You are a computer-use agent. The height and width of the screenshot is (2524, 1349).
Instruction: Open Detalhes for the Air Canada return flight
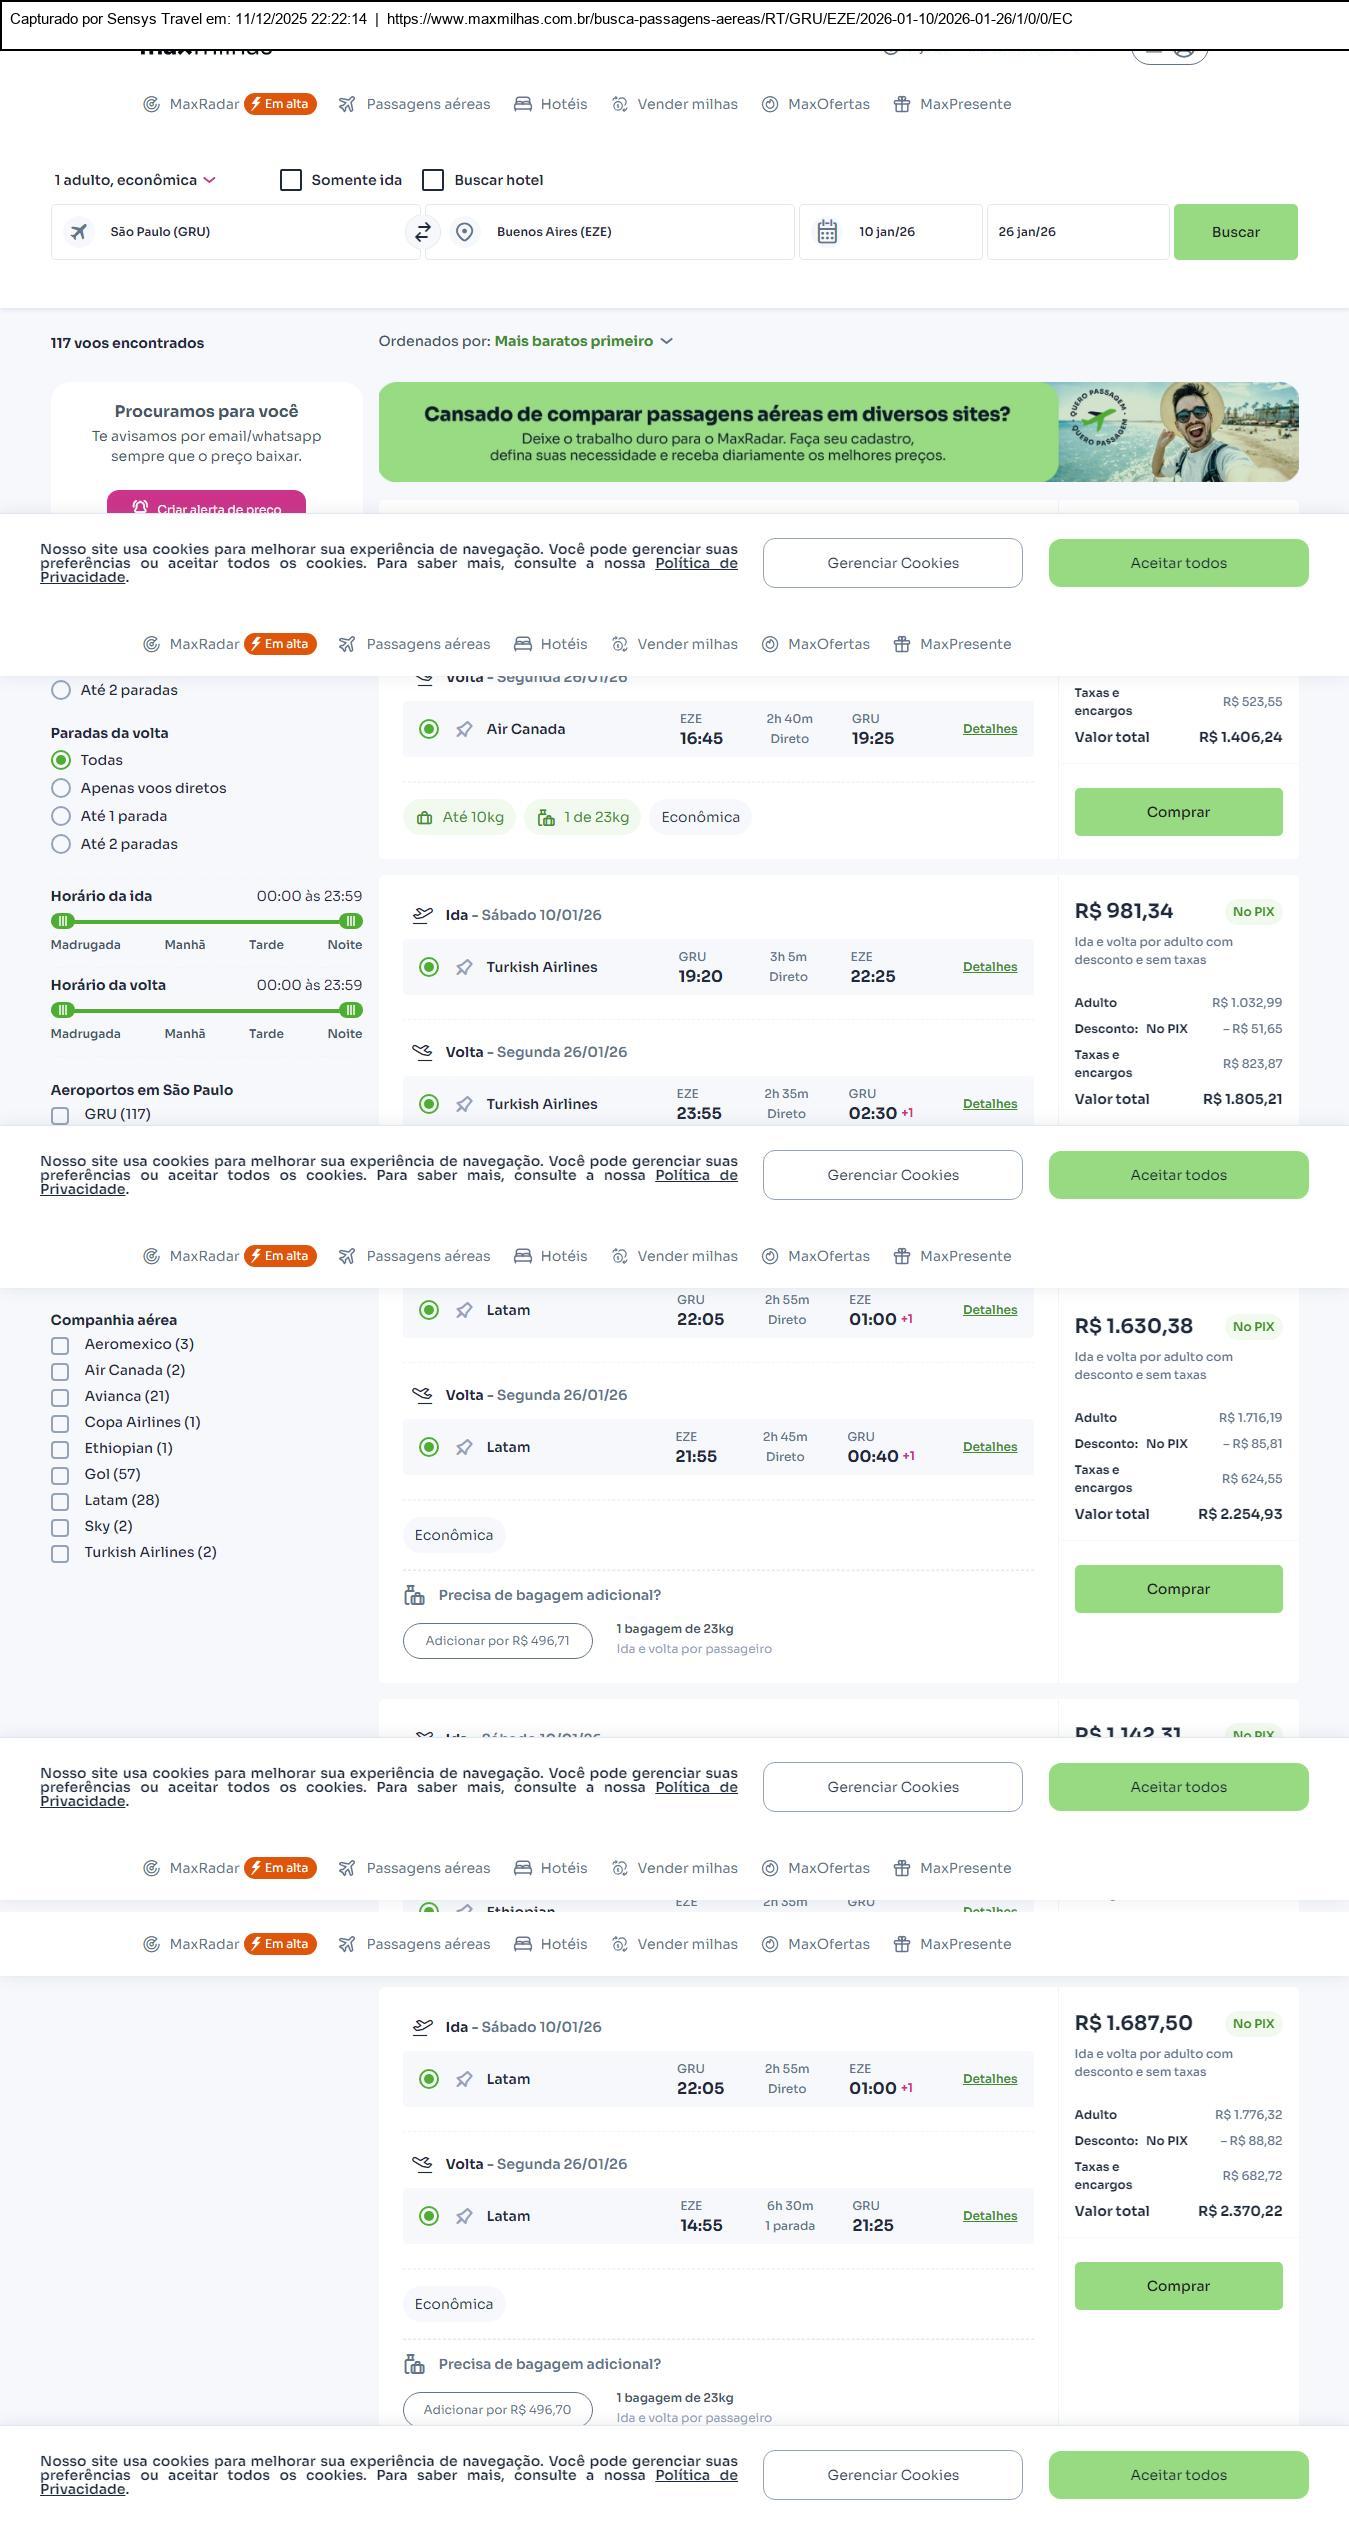coord(989,729)
